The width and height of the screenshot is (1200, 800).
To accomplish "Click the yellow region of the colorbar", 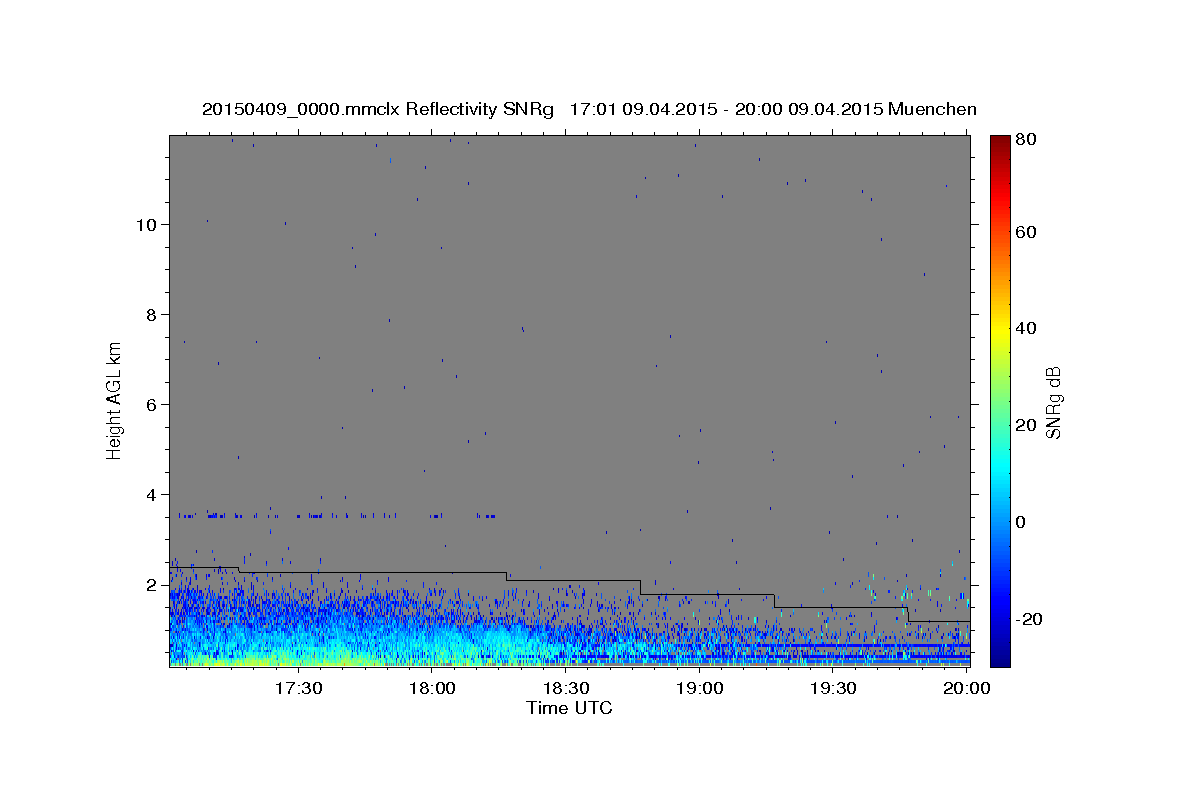I will click(1000, 330).
